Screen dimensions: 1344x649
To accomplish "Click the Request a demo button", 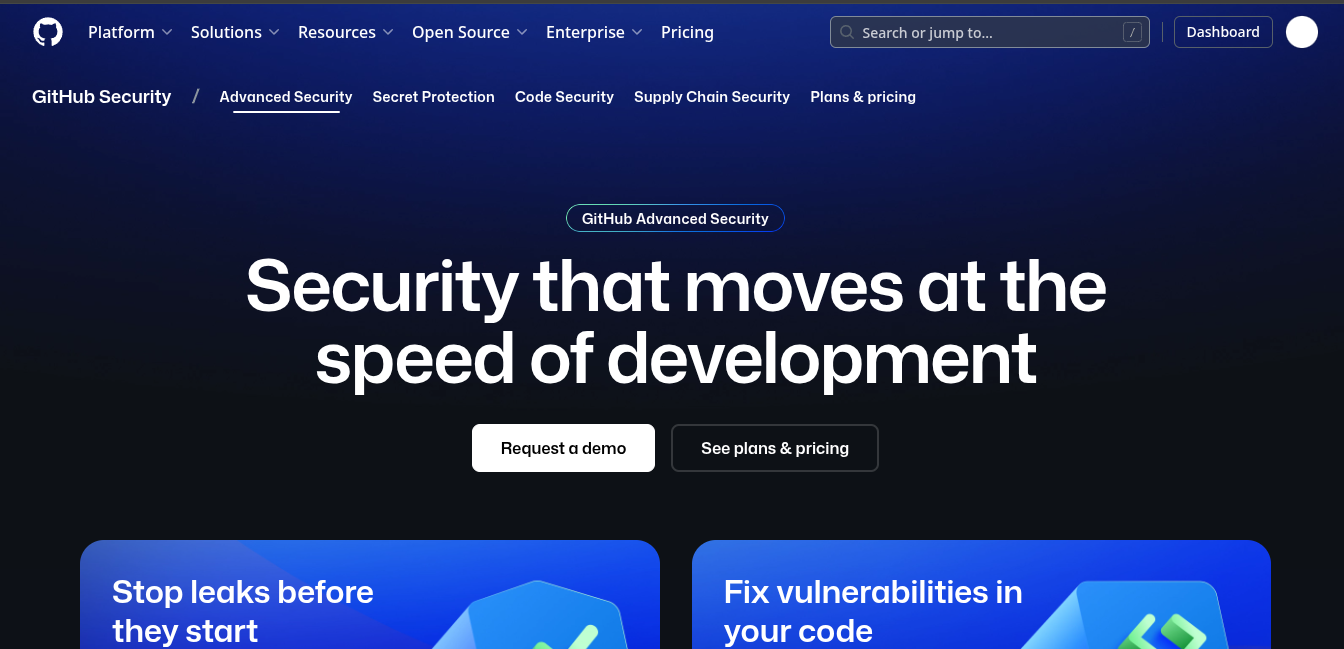I will (563, 448).
